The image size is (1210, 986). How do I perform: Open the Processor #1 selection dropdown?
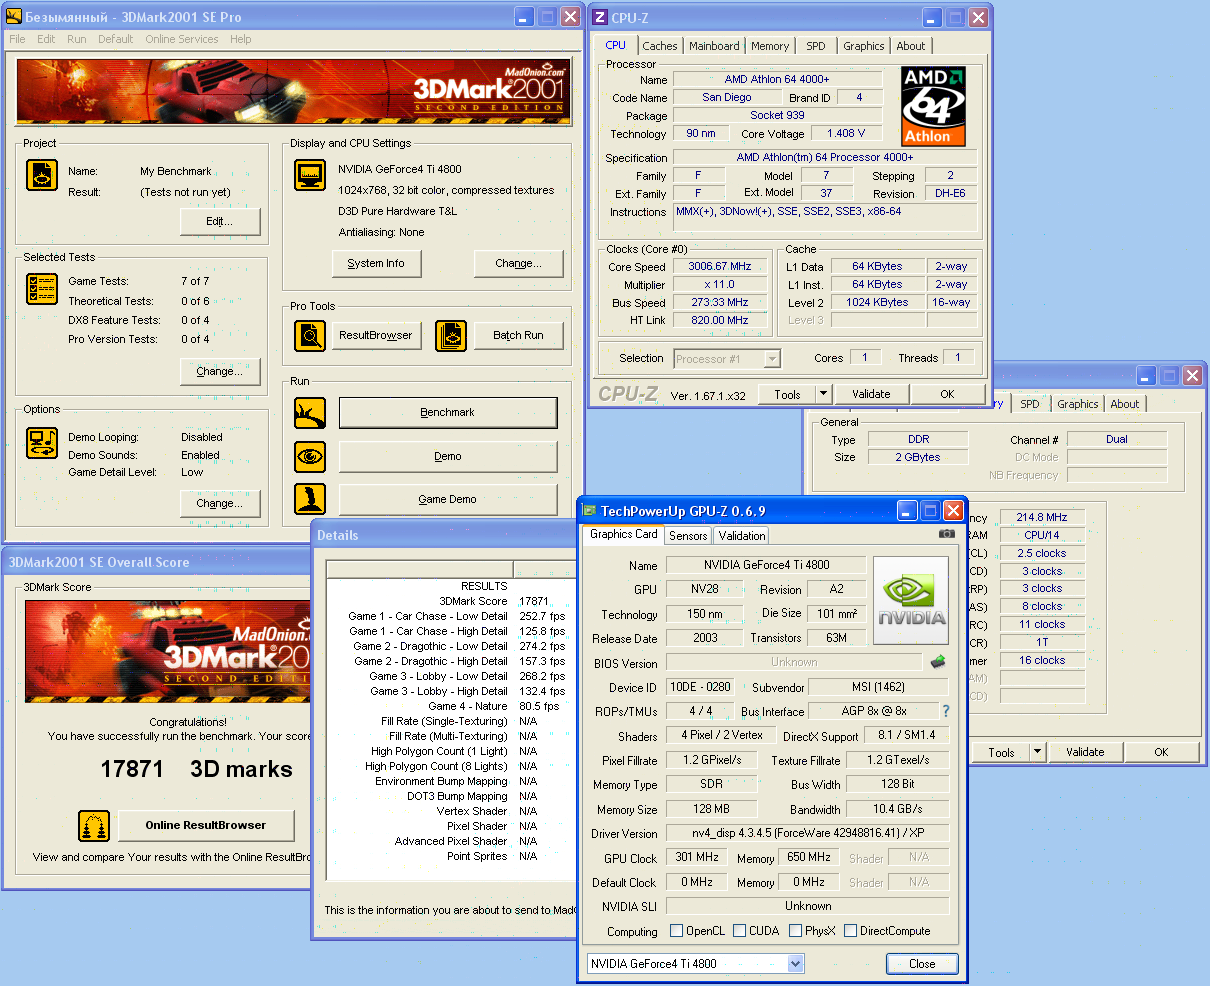(x=772, y=358)
